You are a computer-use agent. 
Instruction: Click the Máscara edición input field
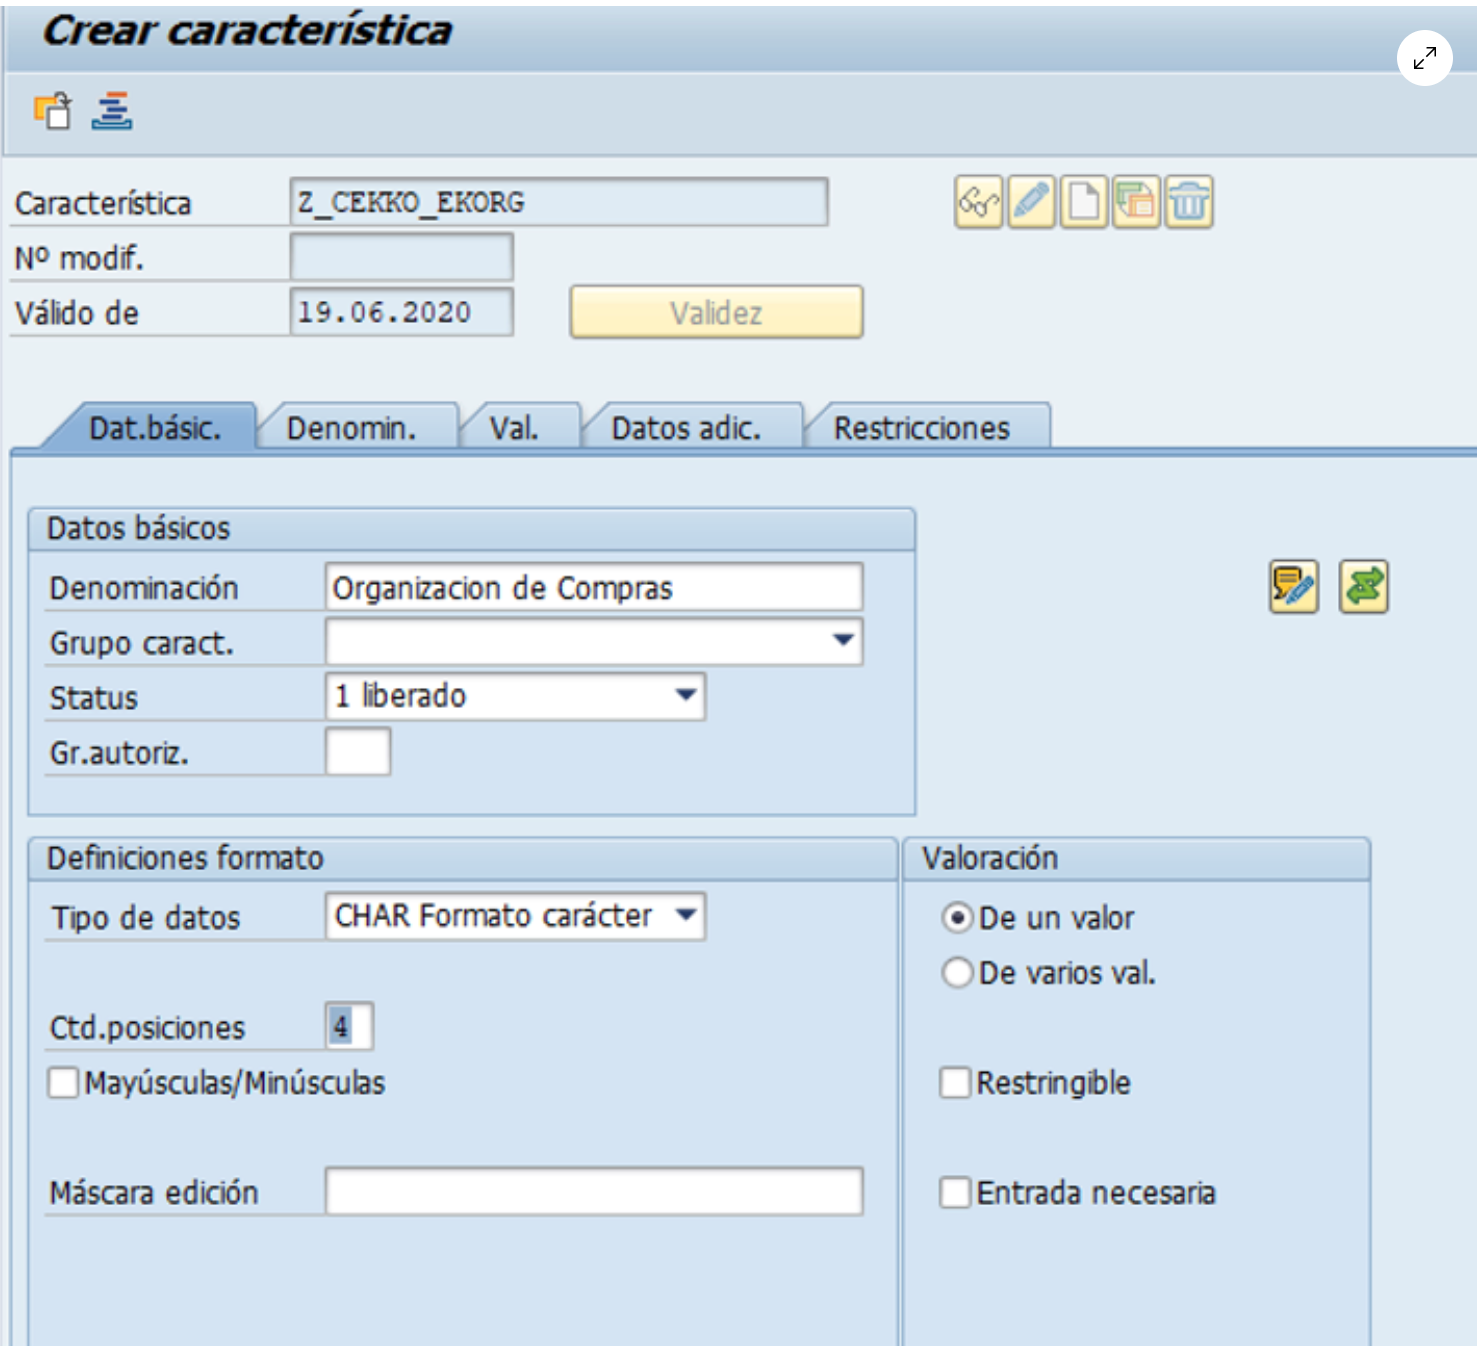tap(593, 1192)
